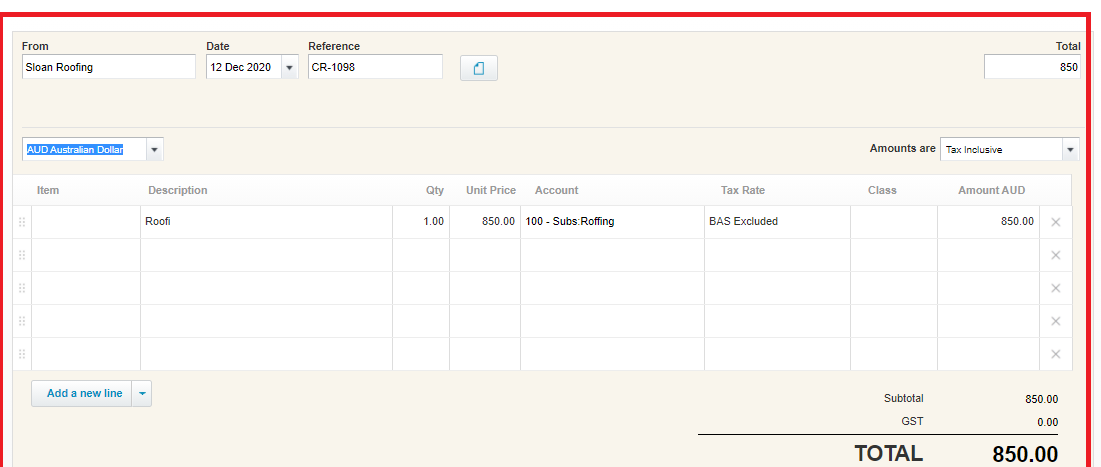
Task: Select the Account cell 100 - Subs:Roffing
Action: coord(612,222)
